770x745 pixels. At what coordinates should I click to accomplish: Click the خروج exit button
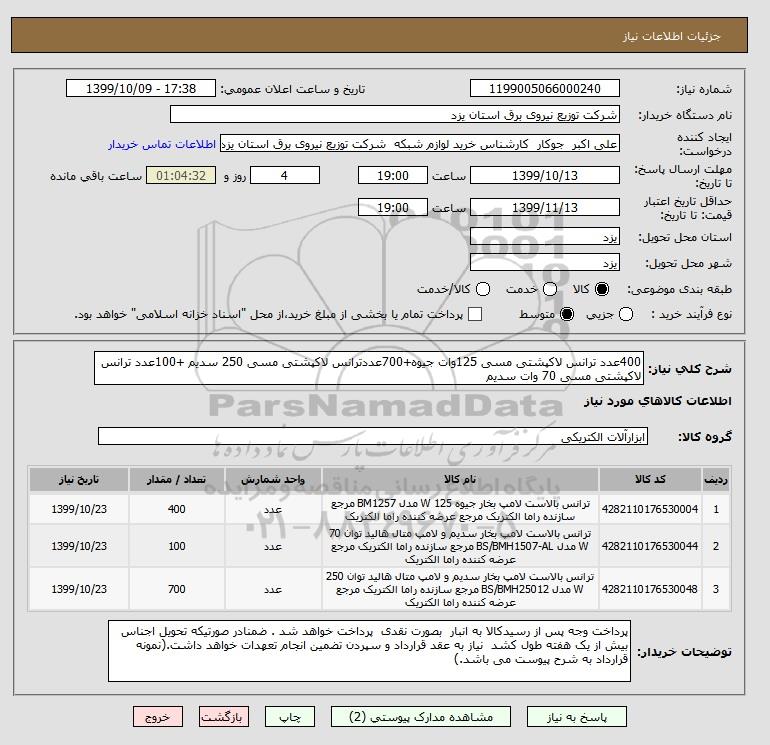[x=158, y=717]
